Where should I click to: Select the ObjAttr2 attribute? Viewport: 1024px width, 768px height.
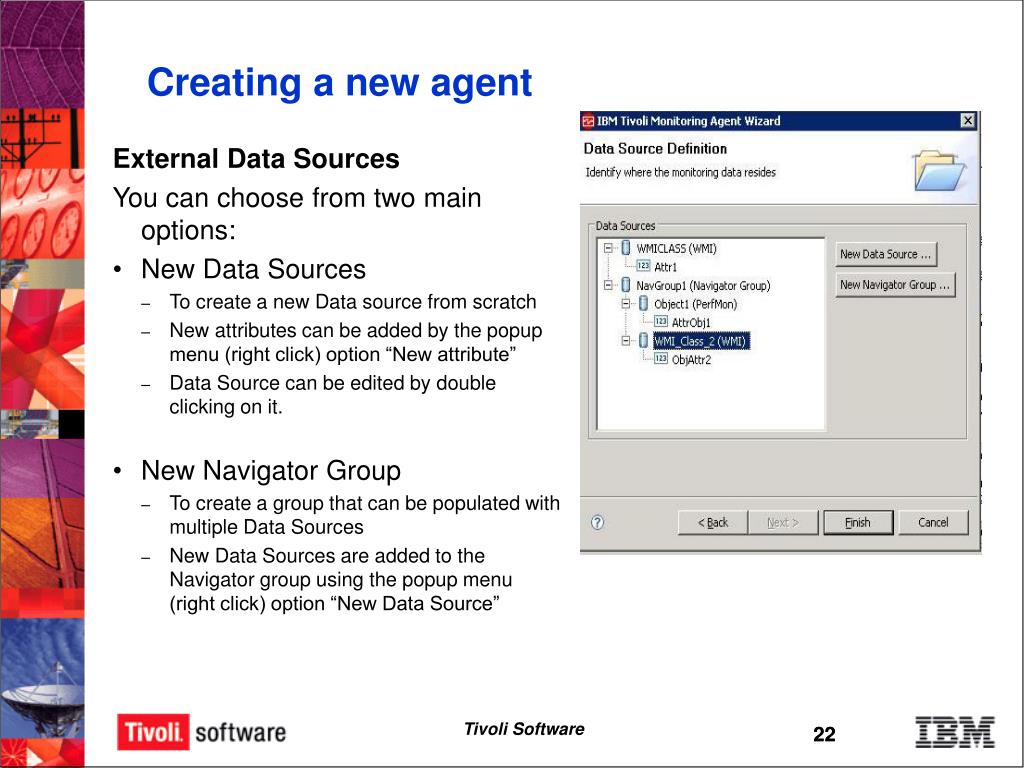pyautogui.click(x=691, y=360)
